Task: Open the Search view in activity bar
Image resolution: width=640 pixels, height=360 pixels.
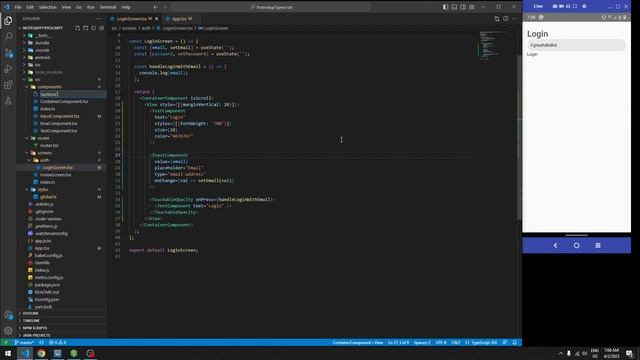Action: [8, 36]
